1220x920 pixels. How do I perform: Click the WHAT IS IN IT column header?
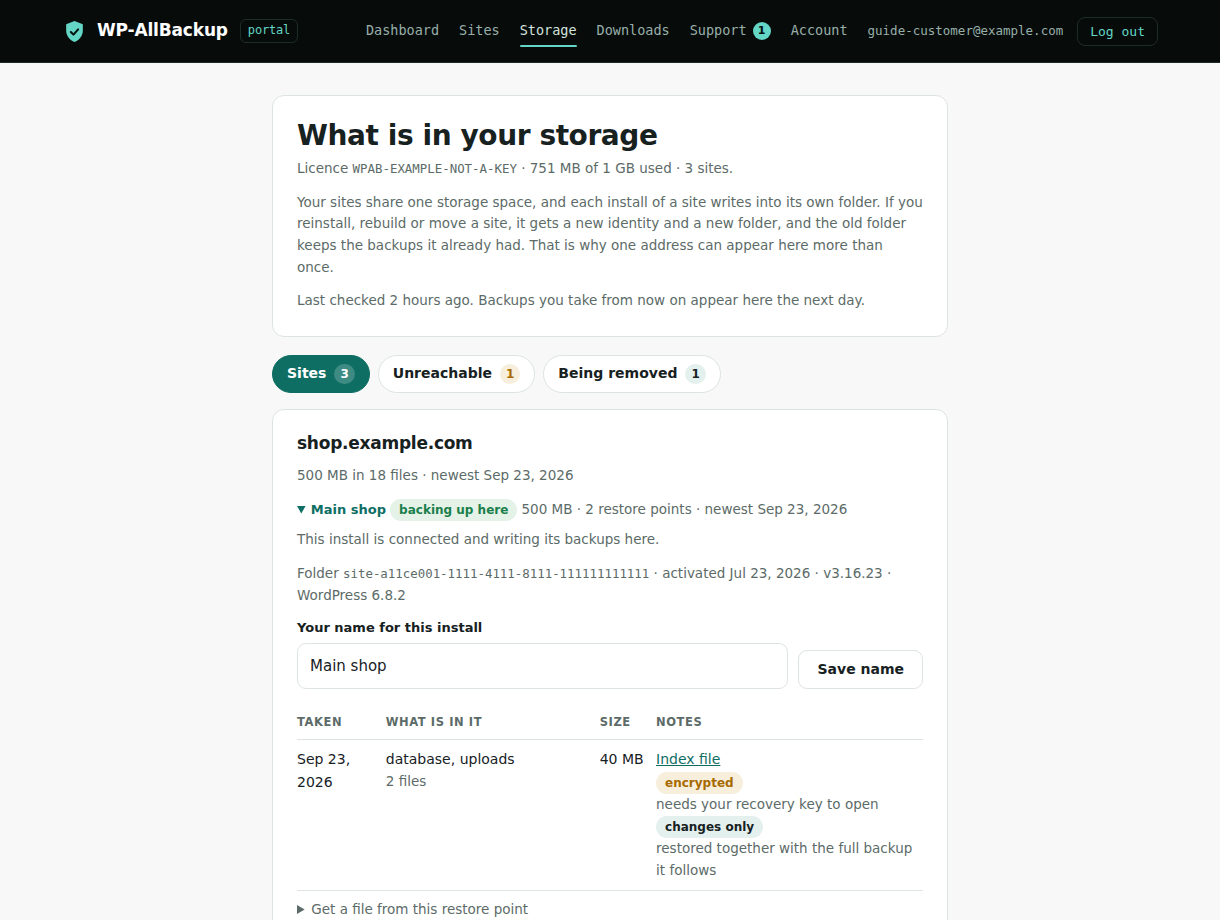pyautogui.click(x=434, y=722)
